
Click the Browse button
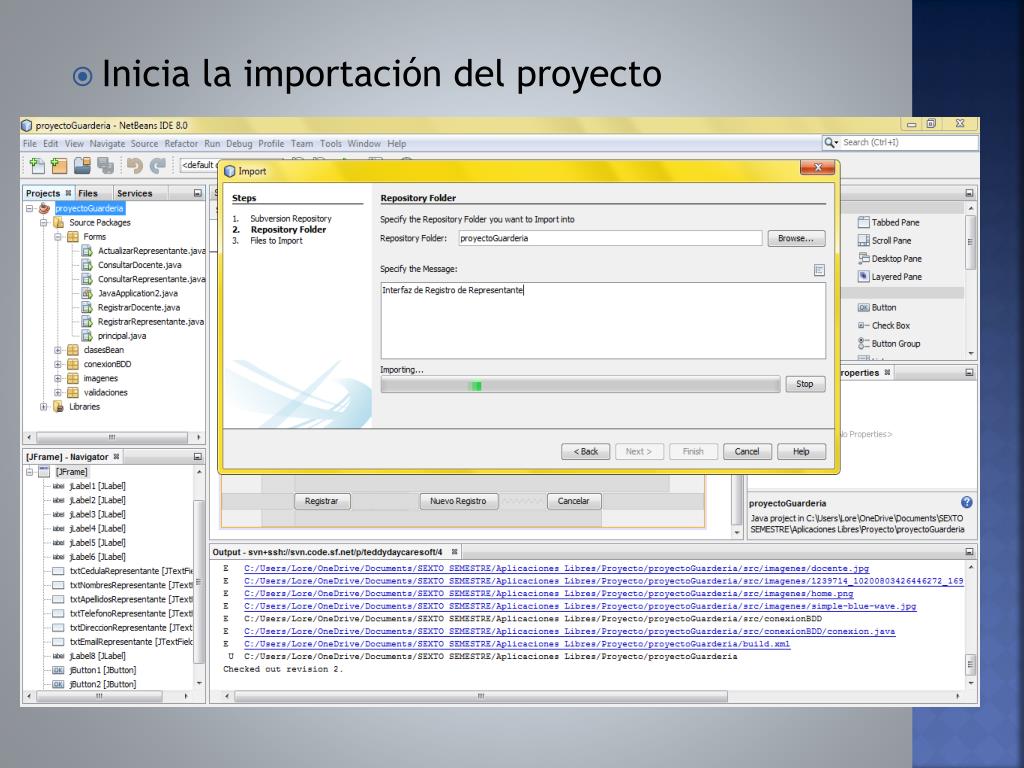tap(796, 238)
